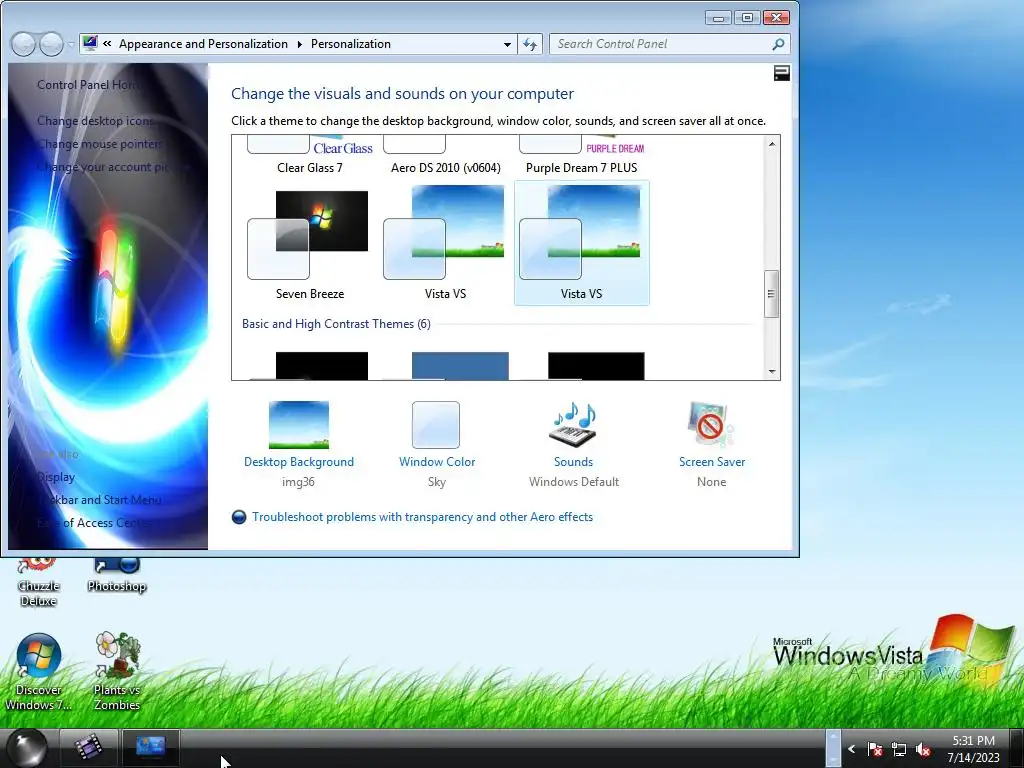Screen dimensions: 1024x768
Task: Open the film clapper taskbar icon
Action: 89,747
